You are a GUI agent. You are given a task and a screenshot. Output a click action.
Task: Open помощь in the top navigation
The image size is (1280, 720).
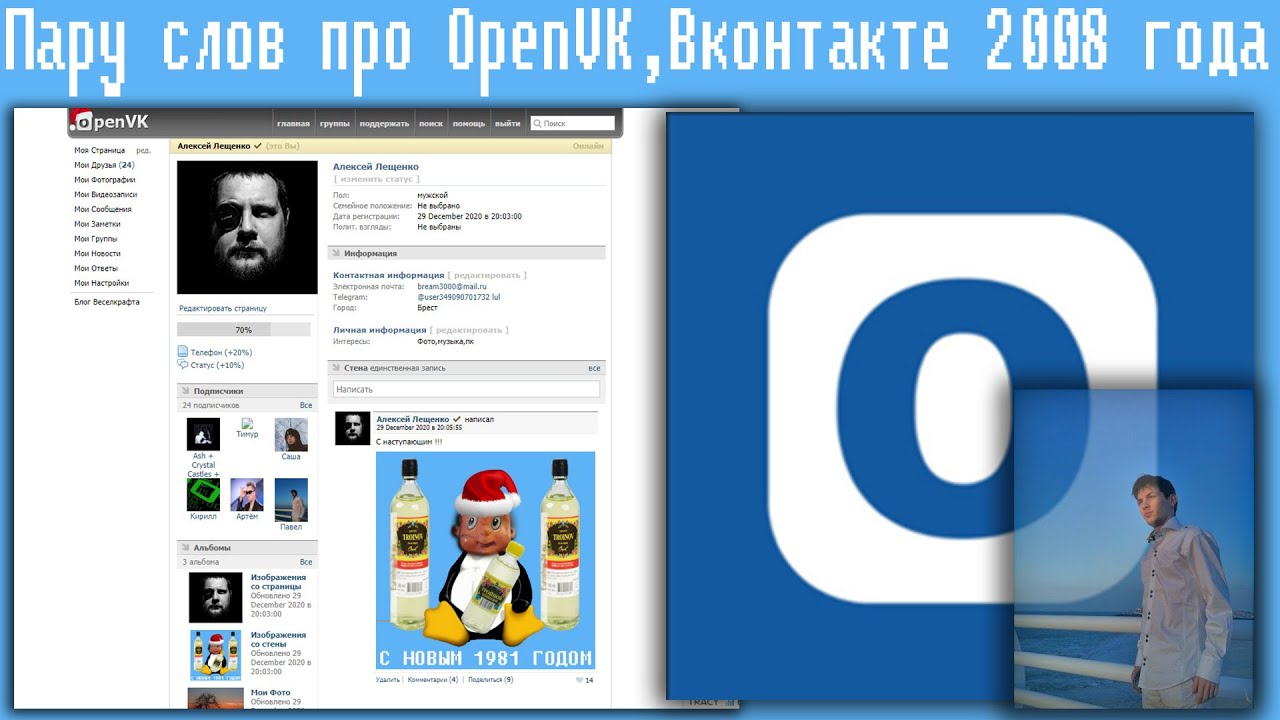(469, 124)
